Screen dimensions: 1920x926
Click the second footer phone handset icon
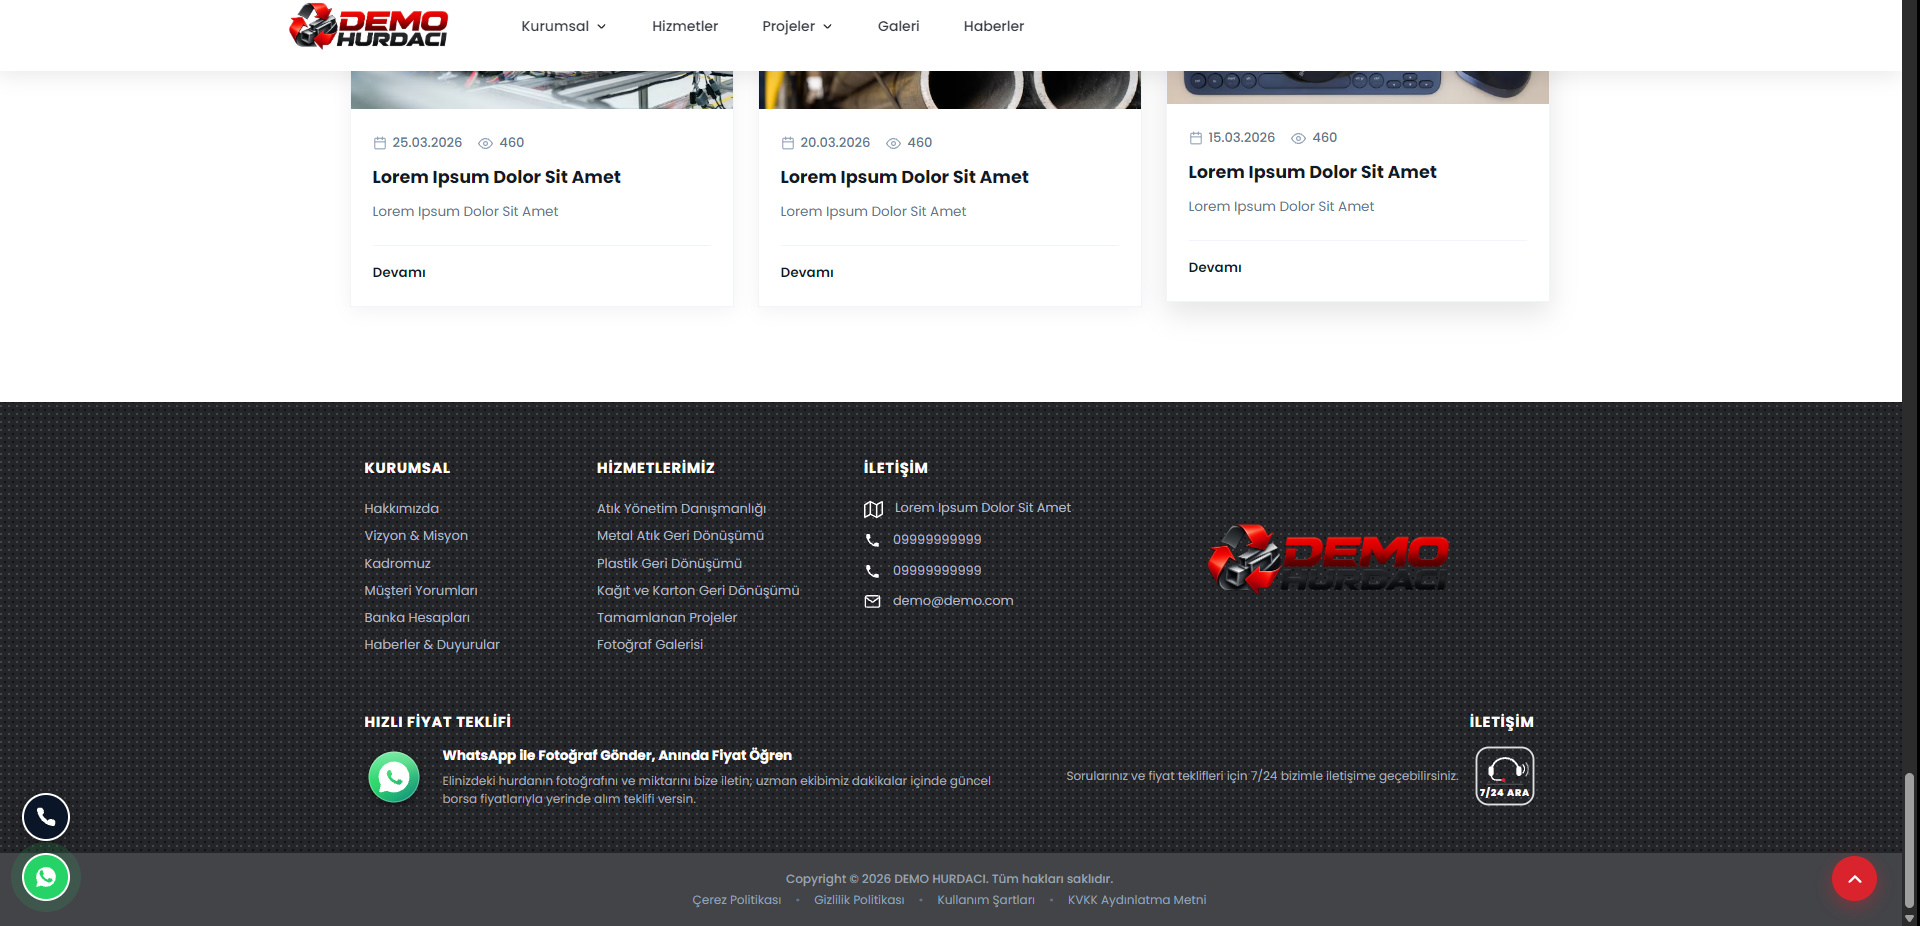[872, 571]
